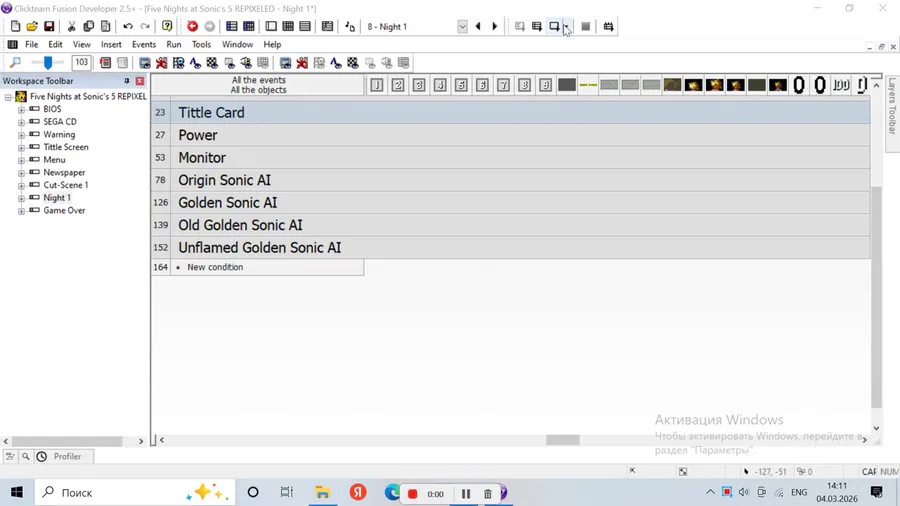Click counter object 1 column header
Viewport: 900px width, 506px height.
coord(377,85)
